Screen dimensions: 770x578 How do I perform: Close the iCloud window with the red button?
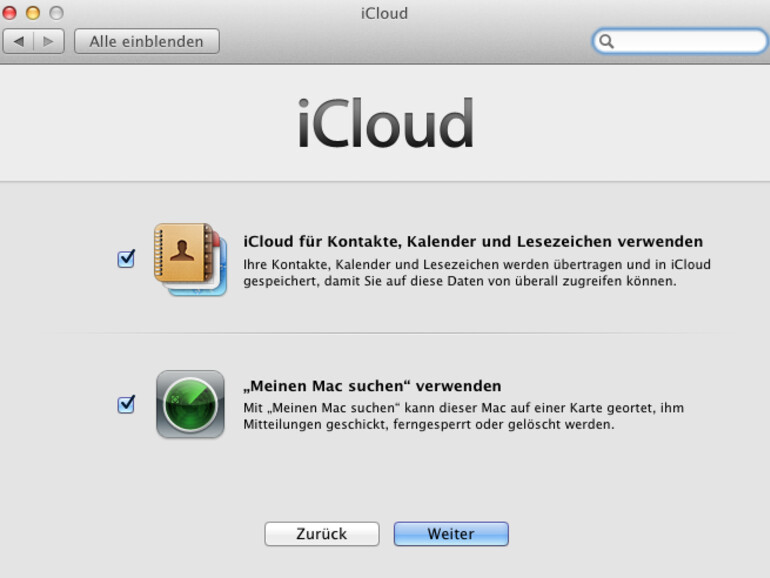coord(10,13)
